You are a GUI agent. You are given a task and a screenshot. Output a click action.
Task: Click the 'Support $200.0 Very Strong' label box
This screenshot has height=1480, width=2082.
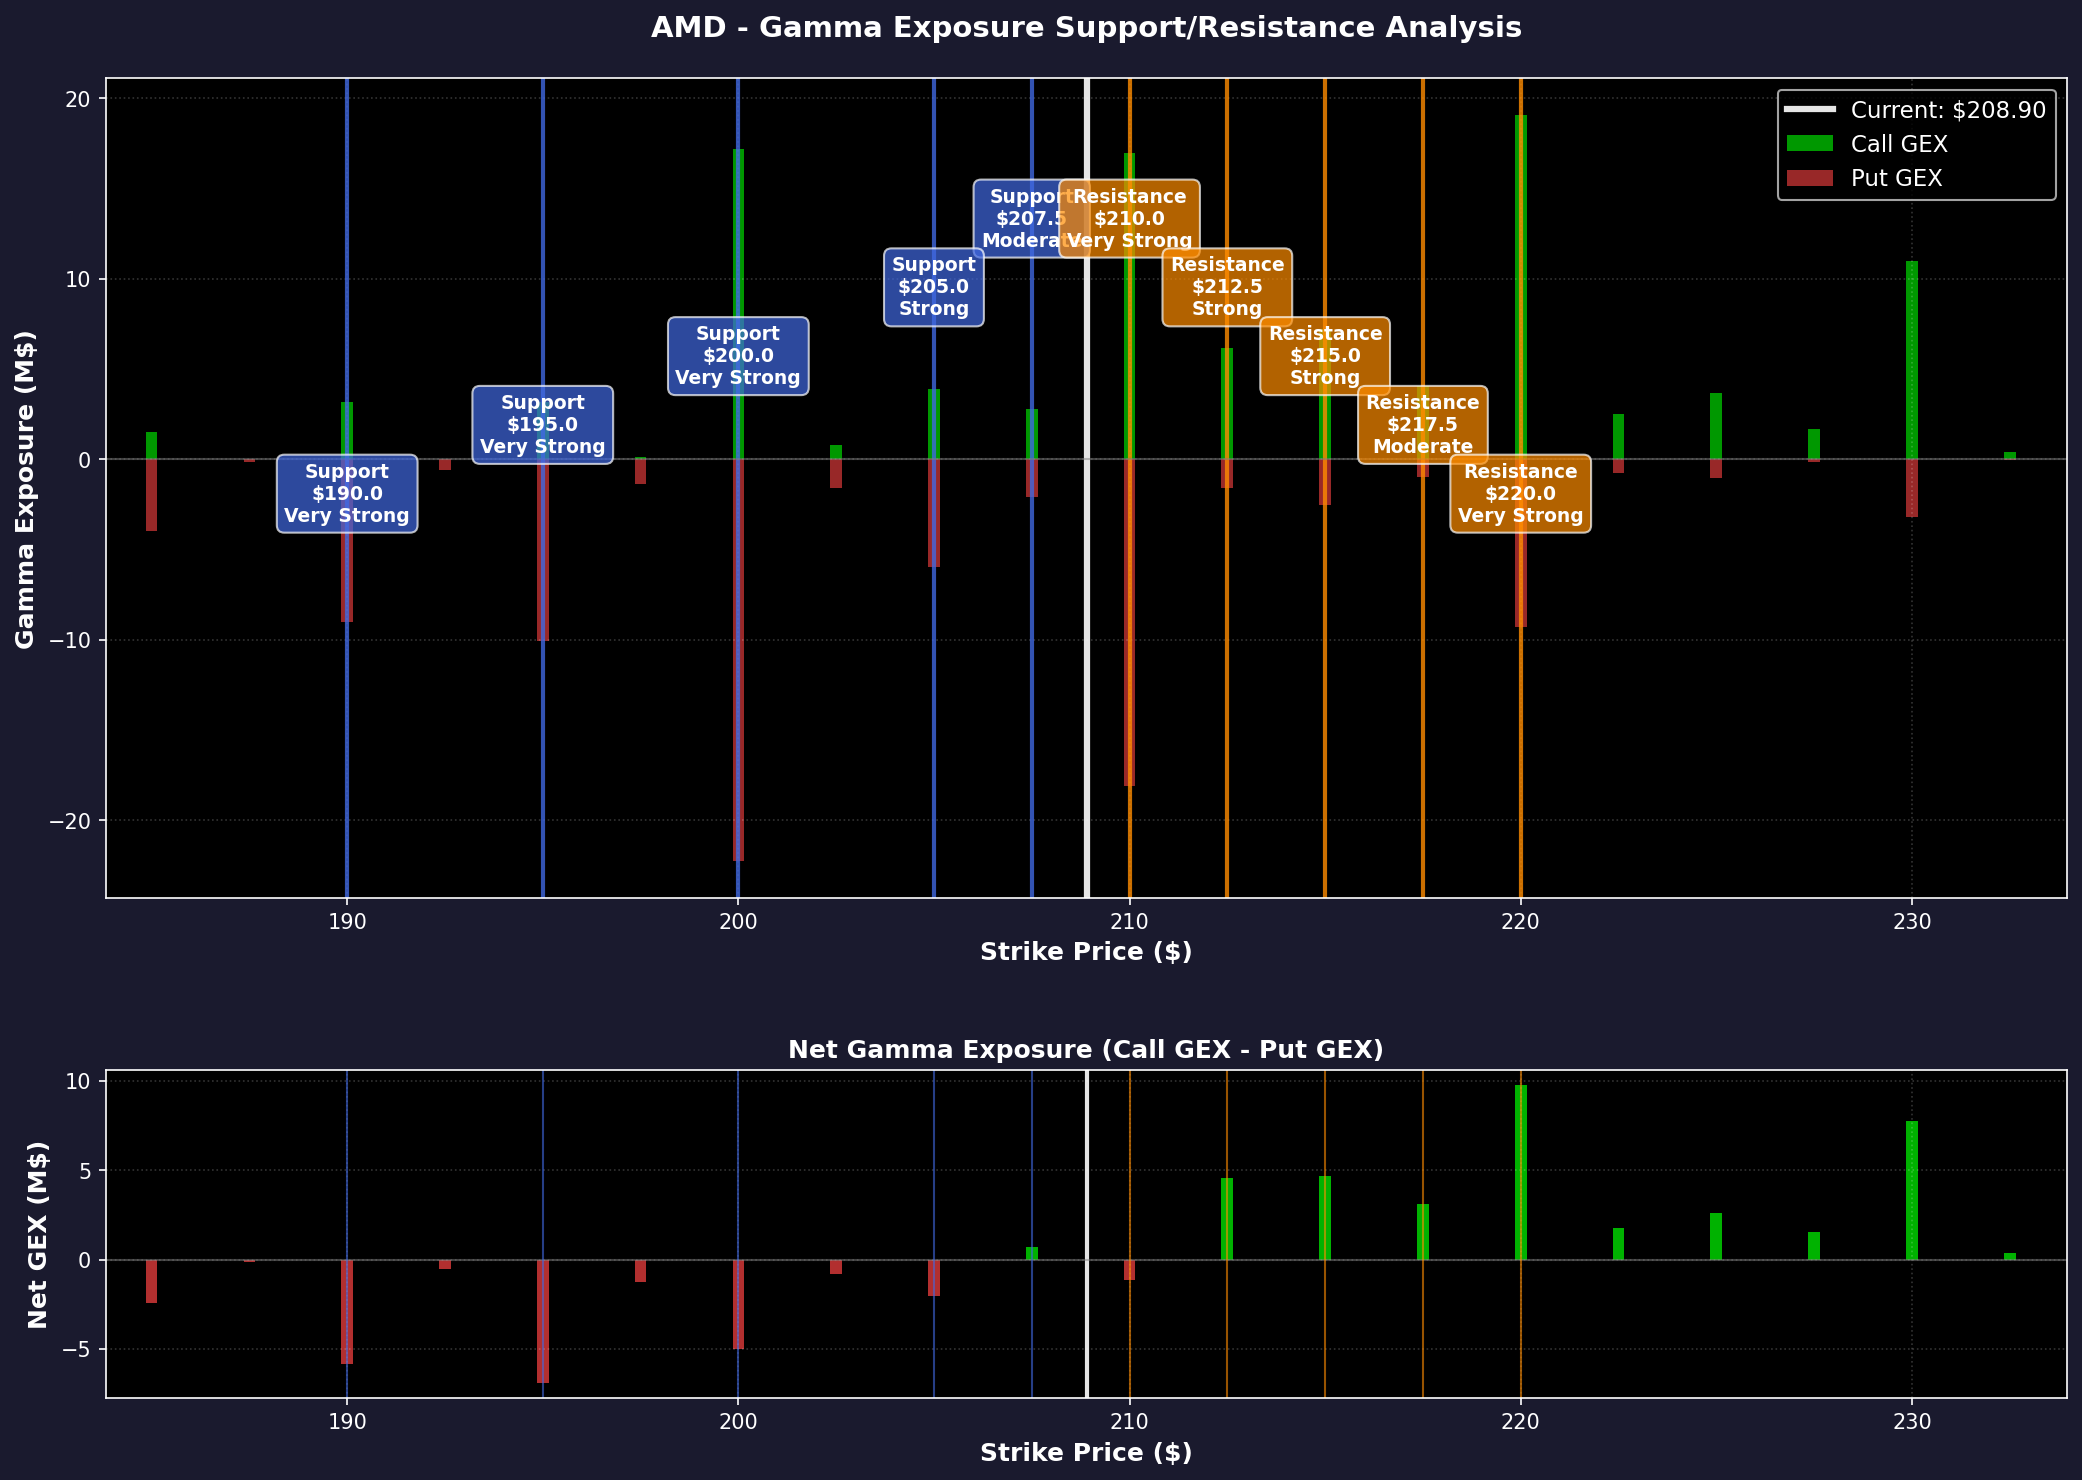click(x=738, y=356)
